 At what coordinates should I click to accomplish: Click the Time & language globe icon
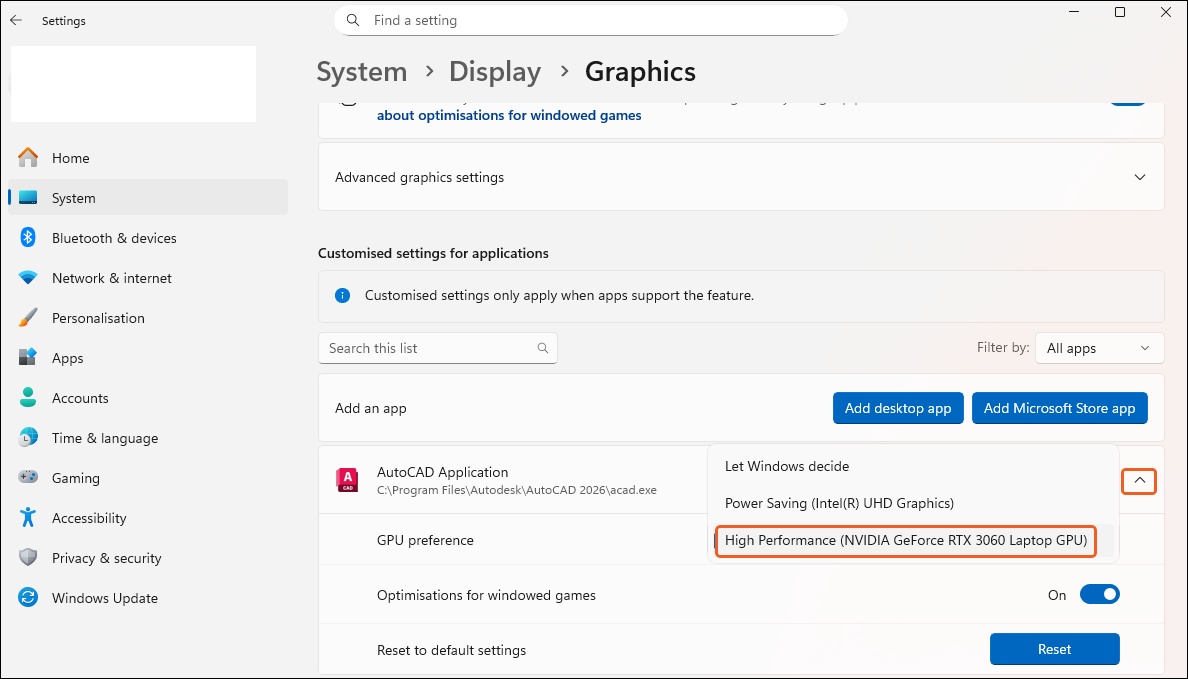tap(28, 438)
